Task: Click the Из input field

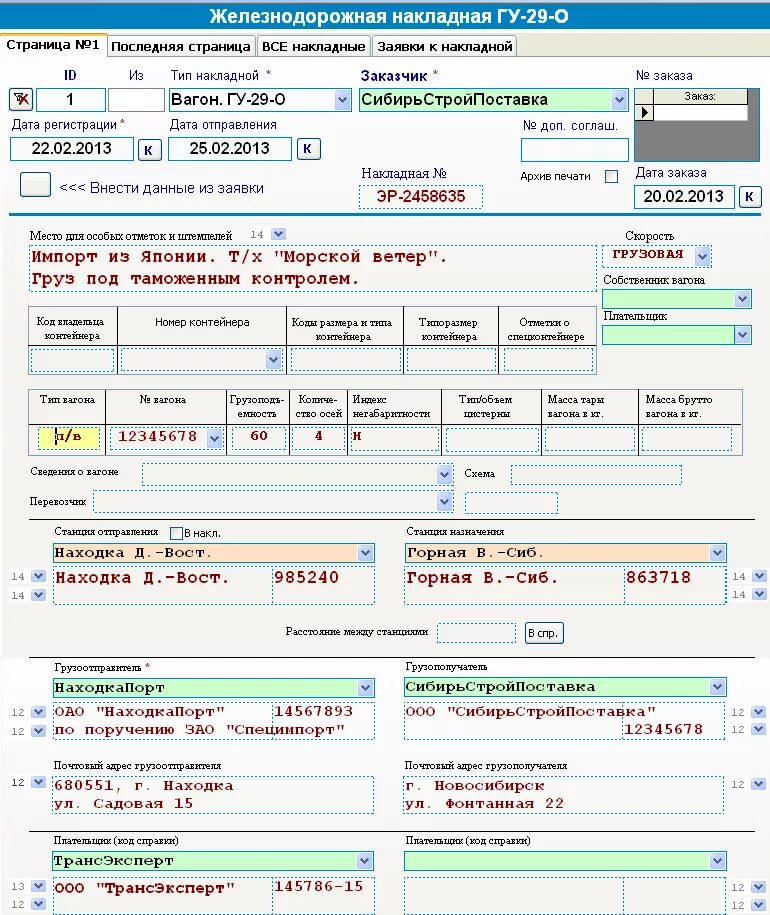Action: coord(136,100)
